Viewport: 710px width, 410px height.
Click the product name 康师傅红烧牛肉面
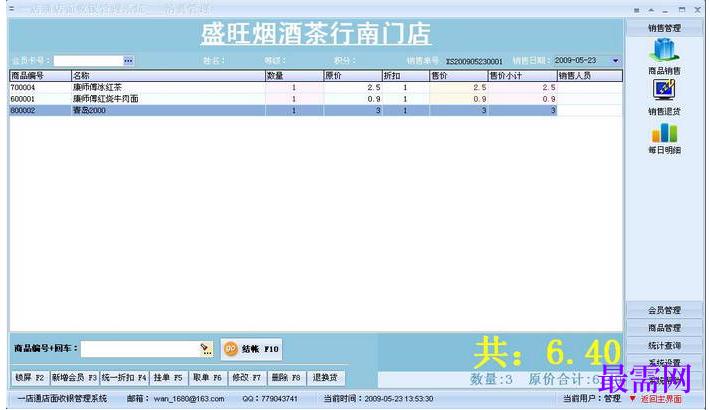point(106,99)
